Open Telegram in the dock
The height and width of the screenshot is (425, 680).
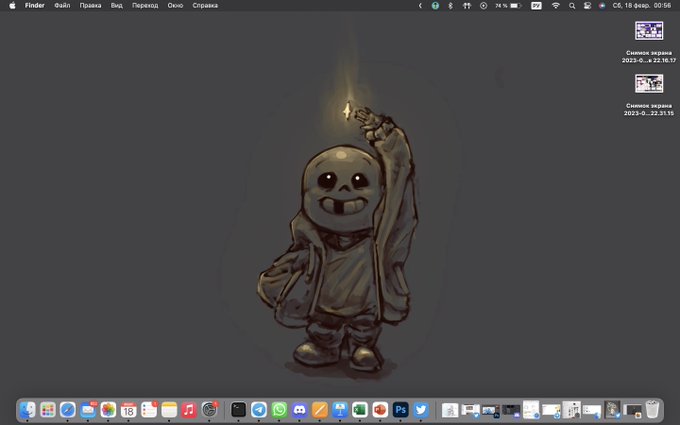point(259,409)
